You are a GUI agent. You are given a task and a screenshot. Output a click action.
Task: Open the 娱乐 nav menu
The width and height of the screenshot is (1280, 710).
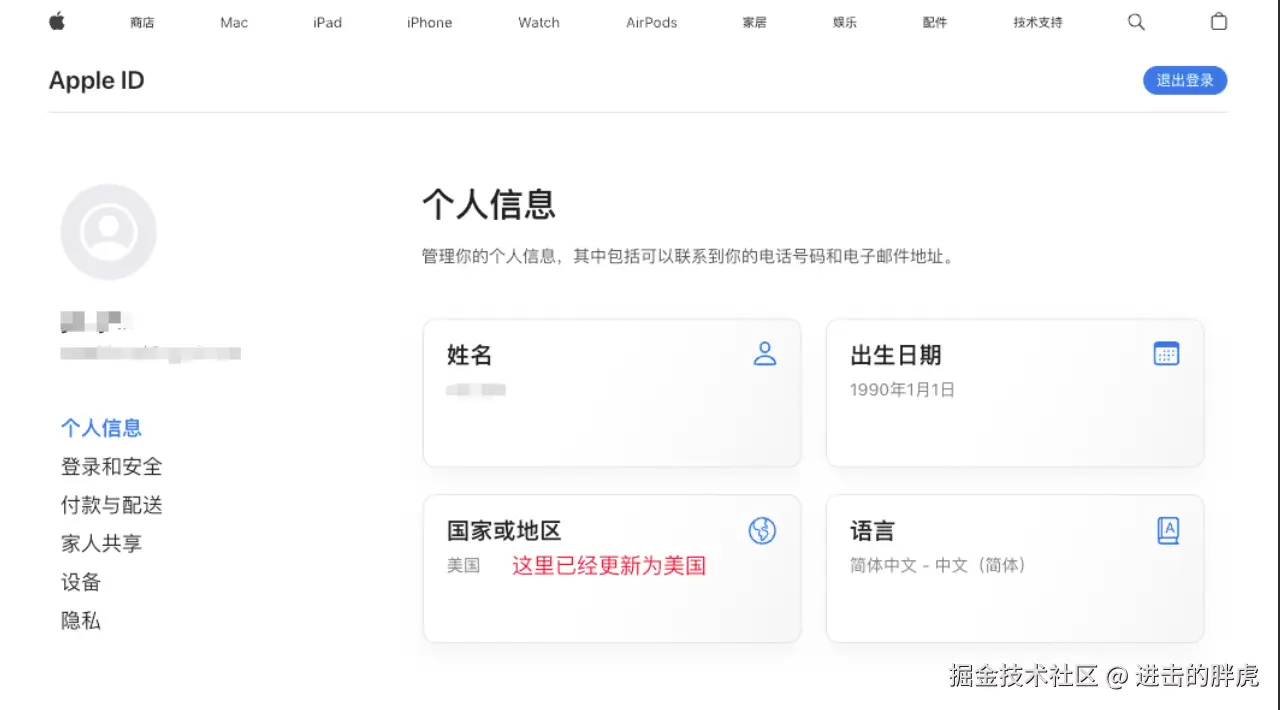[x=845, y=22]
